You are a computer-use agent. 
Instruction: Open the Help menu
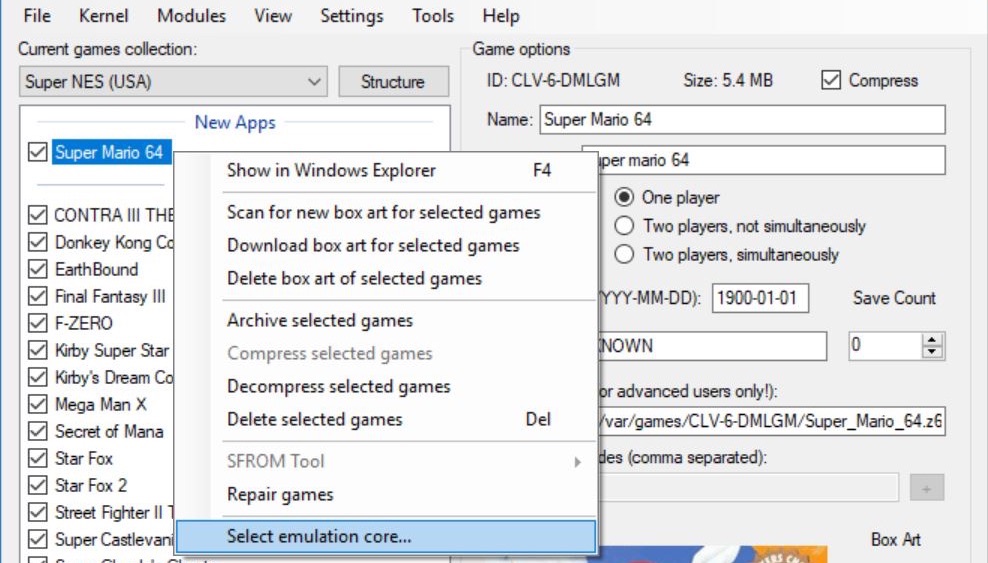[x=501, y=15]
